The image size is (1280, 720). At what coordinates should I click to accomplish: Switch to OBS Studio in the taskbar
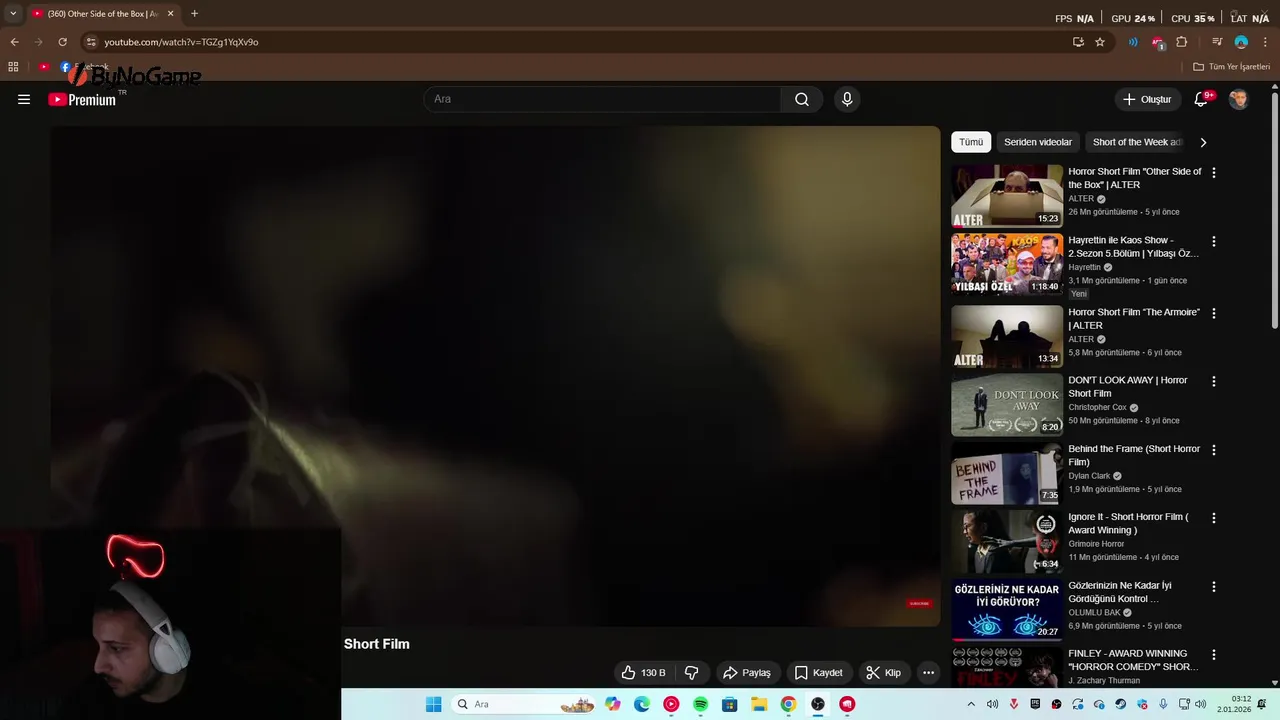point(818,704)
